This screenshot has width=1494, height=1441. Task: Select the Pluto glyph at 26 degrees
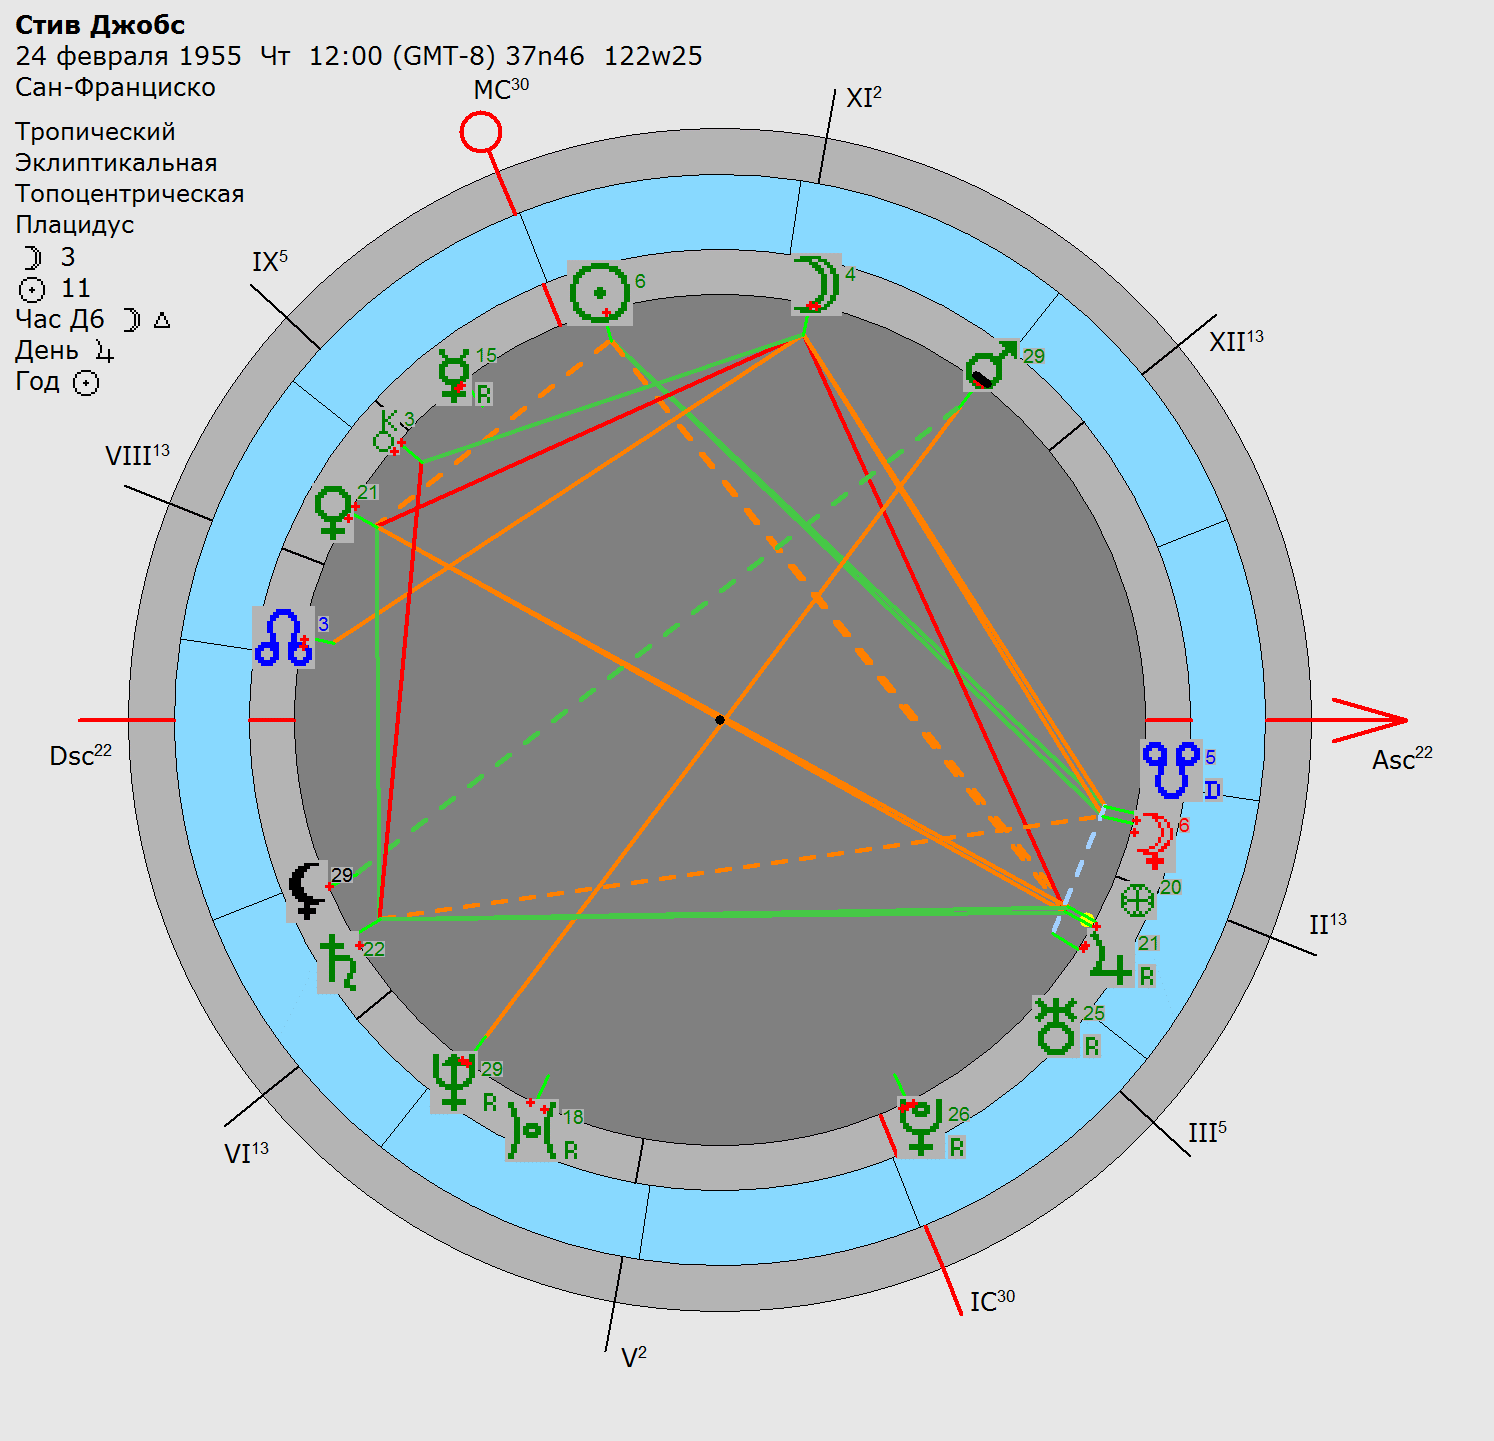click(920, 1127)
